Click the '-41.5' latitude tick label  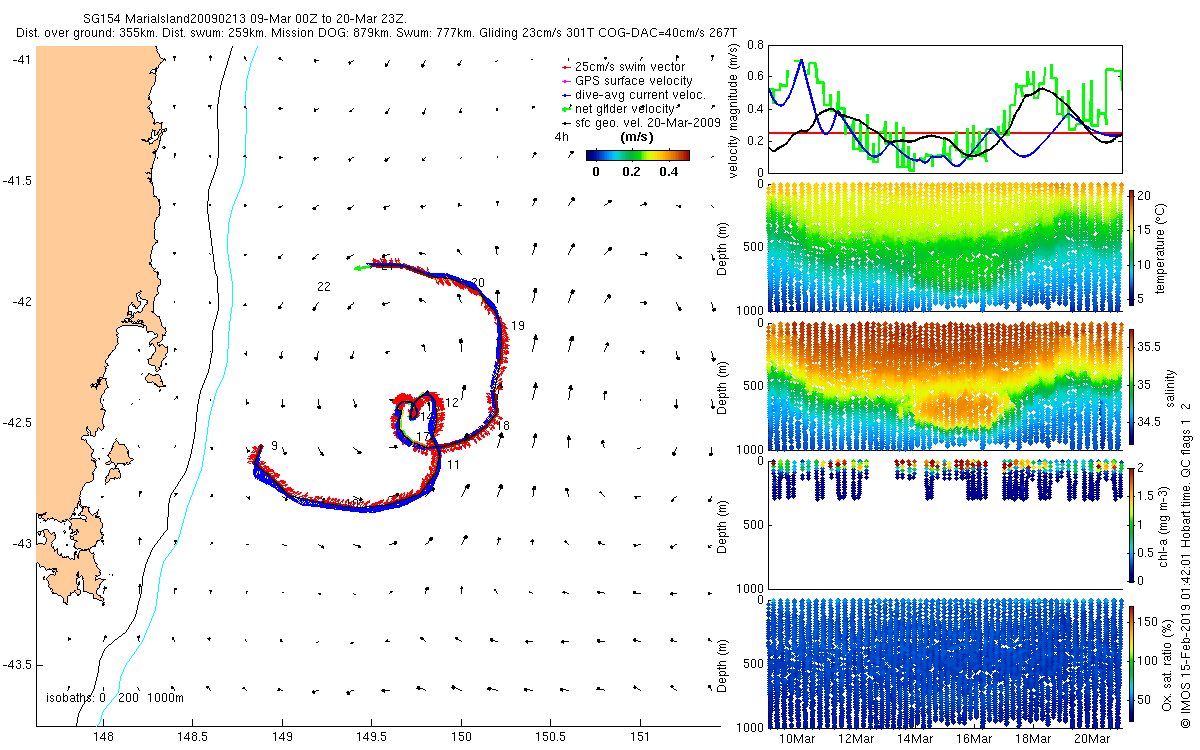[x=17, y=181]
